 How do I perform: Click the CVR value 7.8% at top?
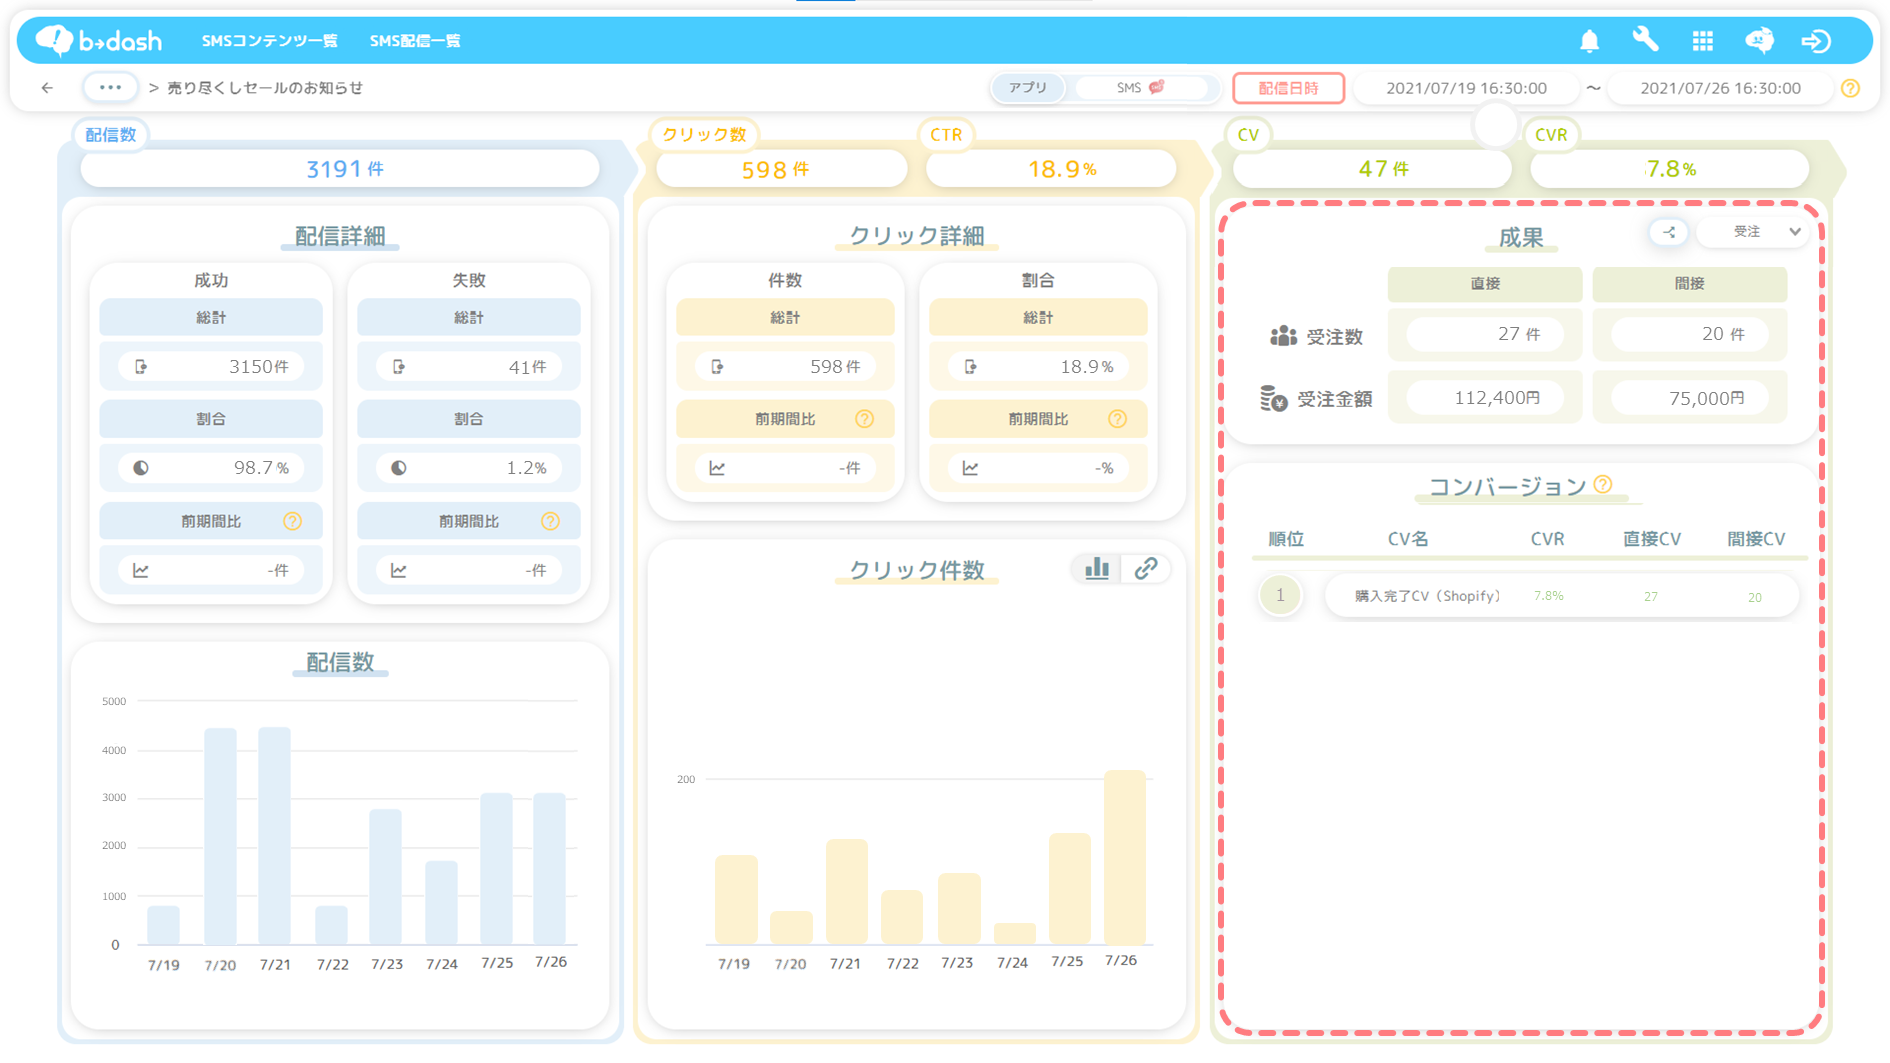(x=1669, y=169)
